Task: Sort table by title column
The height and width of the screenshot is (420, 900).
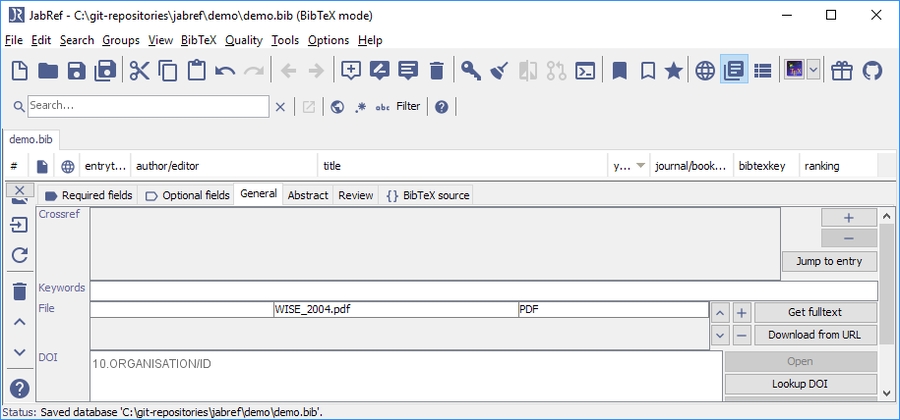Action: click(x=463, y=166)
